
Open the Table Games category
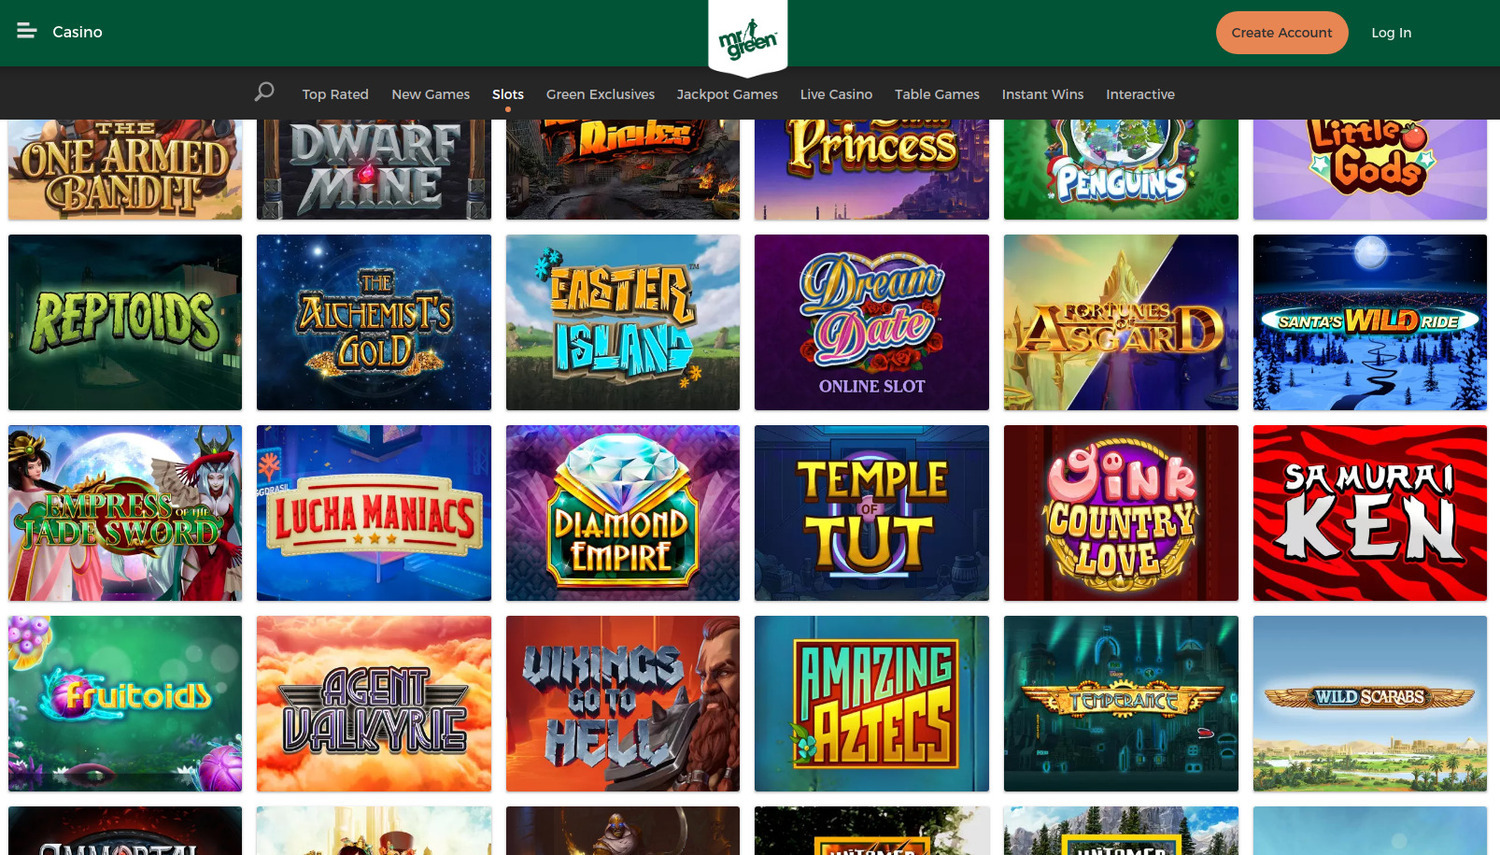937,94
